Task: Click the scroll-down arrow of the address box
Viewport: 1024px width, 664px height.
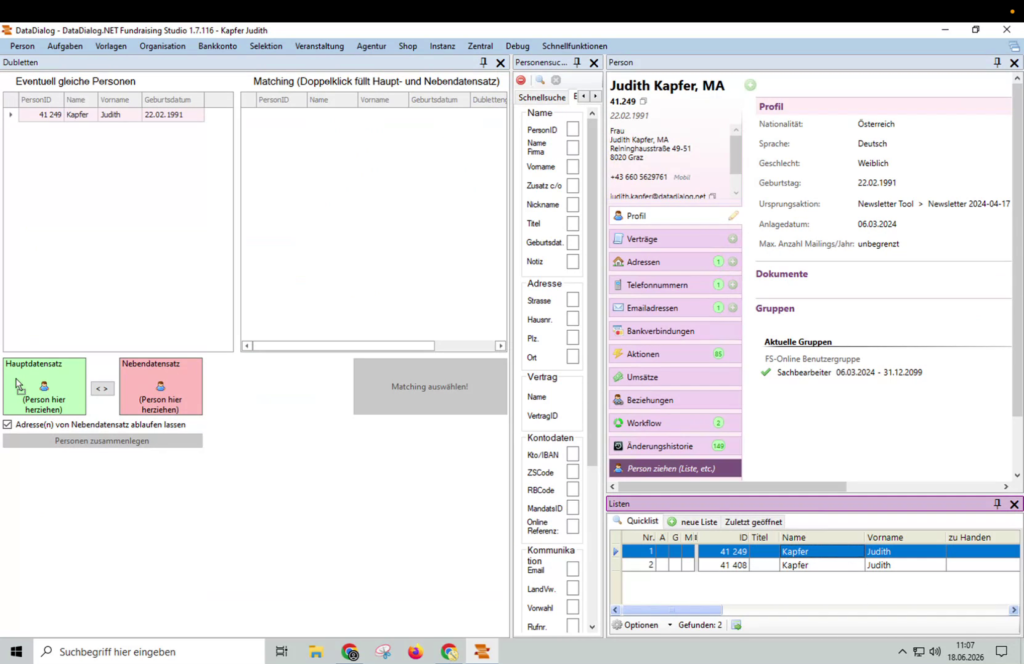Action: 736,193
